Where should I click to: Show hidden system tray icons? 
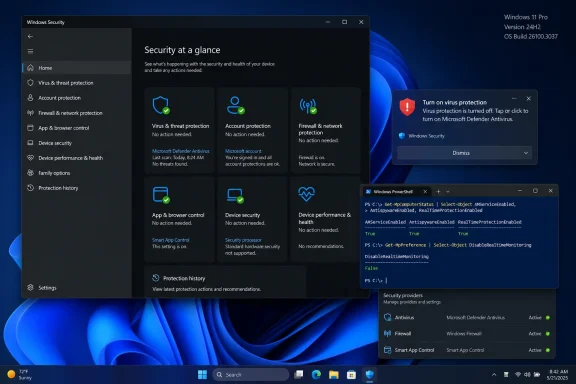494,375
